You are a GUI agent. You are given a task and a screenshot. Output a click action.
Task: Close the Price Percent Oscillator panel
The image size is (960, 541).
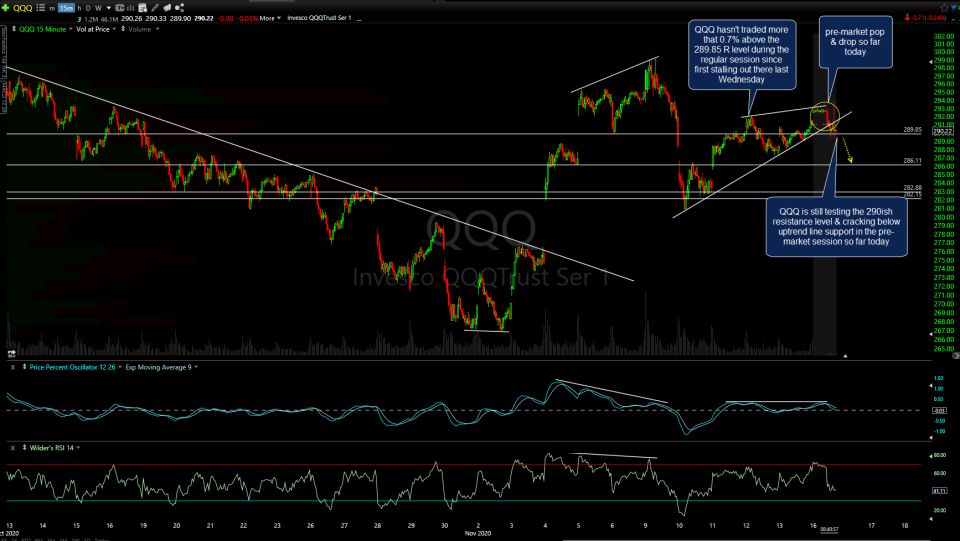pos(12,369)
